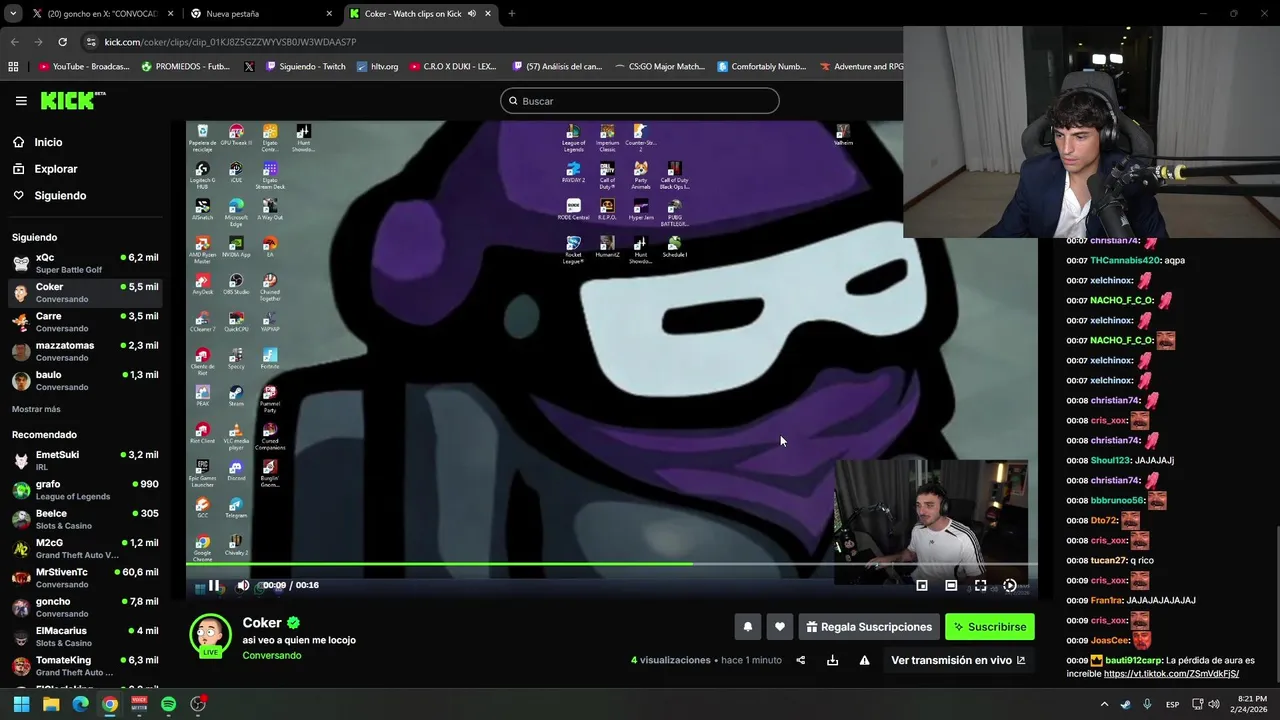Open Microsoft Edge from taskbar
The image size is (1280, 720).
pyautogui.click(x=80, y=704)
